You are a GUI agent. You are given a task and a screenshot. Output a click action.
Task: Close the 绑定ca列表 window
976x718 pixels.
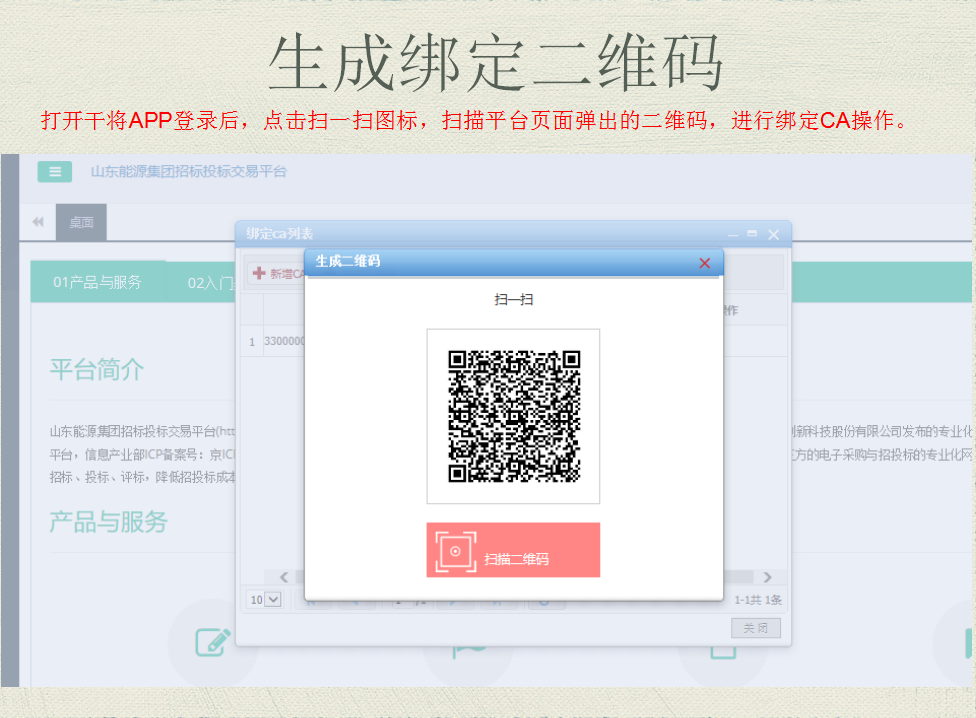point(774,235)
